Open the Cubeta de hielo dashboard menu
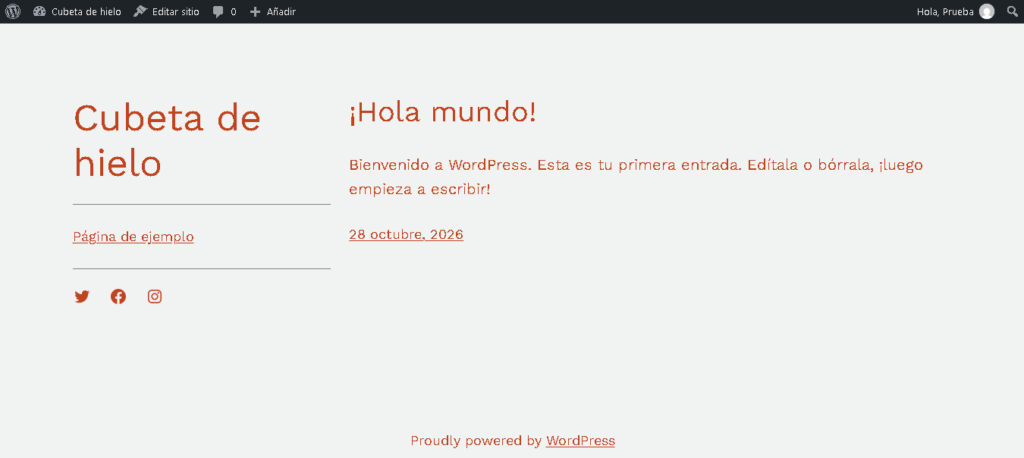Image resolution: width=1024 pixels, height=458 pixels. 77,11
